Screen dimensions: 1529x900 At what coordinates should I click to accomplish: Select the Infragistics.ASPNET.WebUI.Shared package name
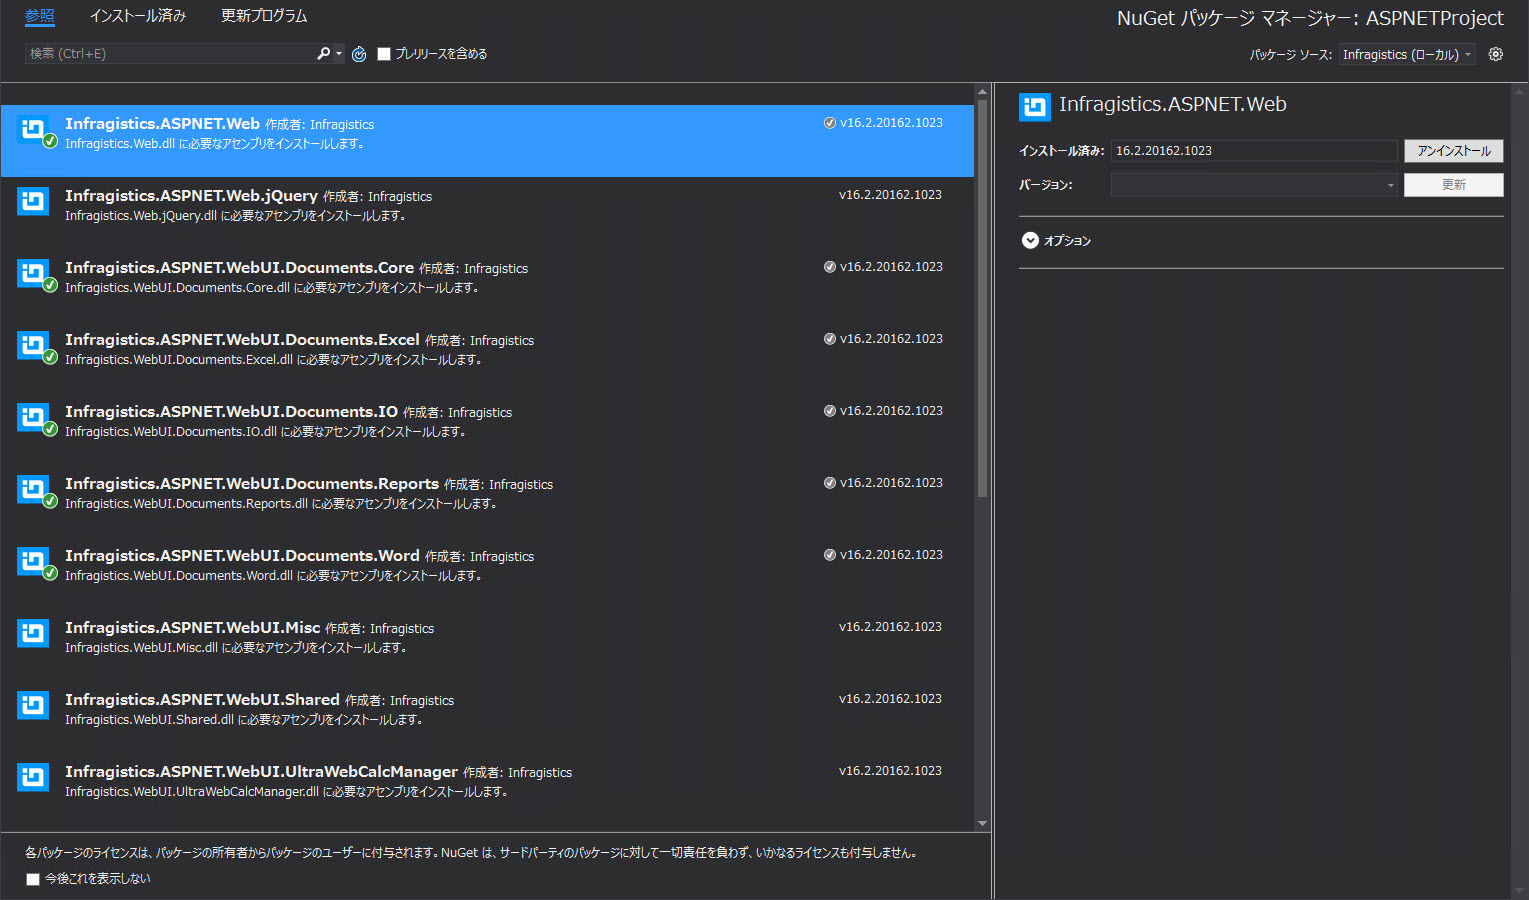click(x=202, y=699)
